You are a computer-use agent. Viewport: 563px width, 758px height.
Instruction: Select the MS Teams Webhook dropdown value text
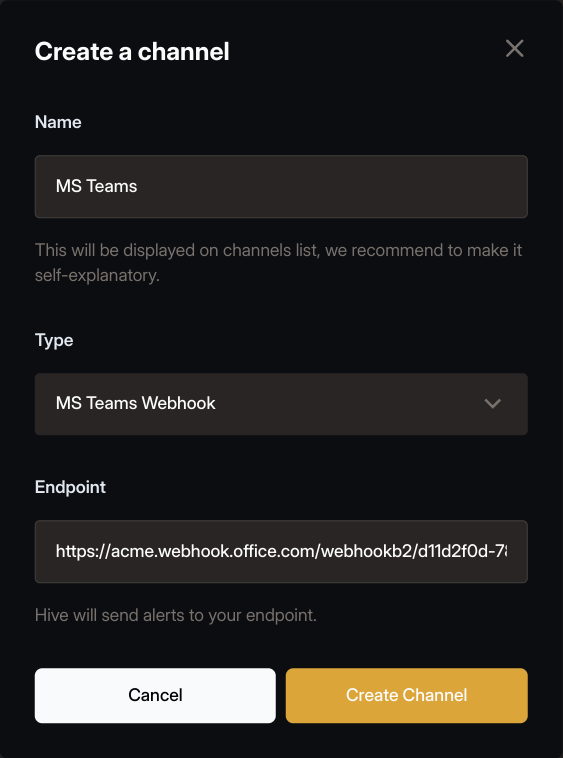[135, 403]
